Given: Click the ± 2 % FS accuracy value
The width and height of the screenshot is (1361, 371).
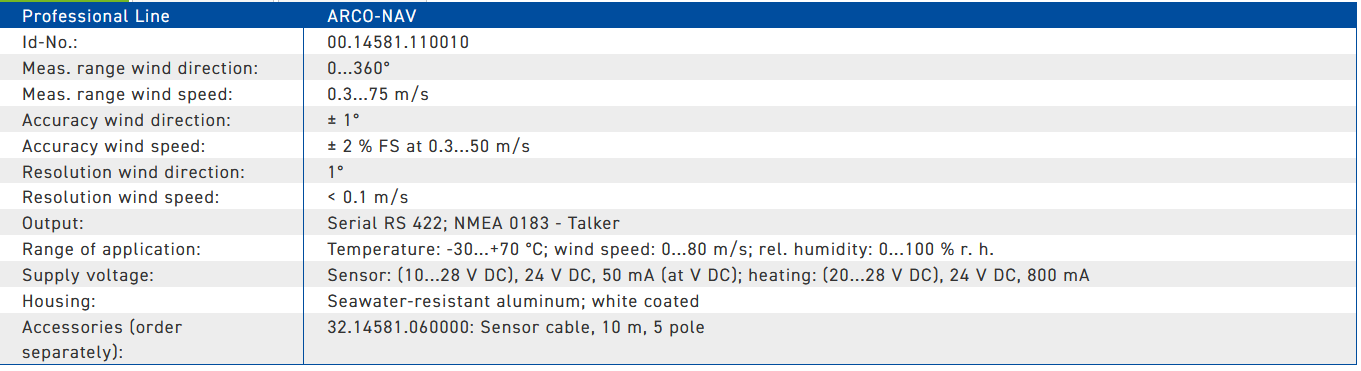Looking at the screenshot, I should point(428,146).
